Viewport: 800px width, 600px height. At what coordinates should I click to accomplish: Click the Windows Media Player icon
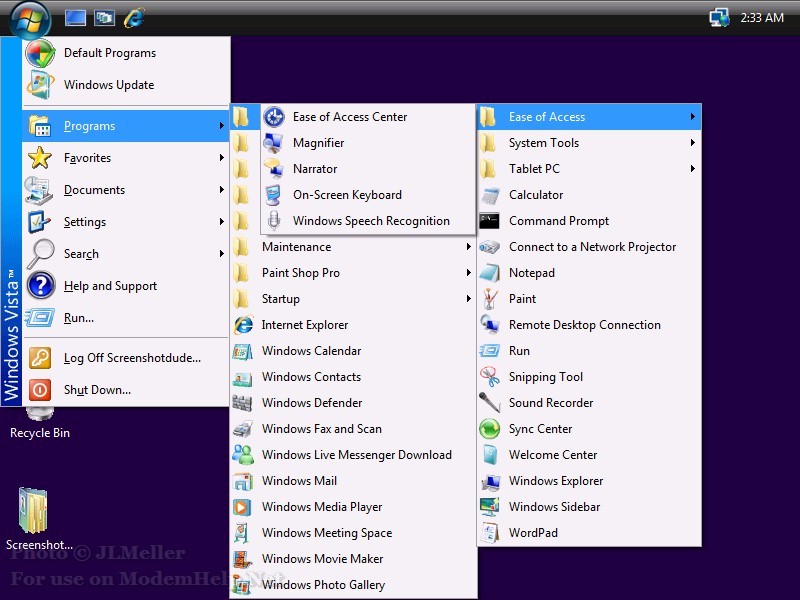tap(242, 507)
